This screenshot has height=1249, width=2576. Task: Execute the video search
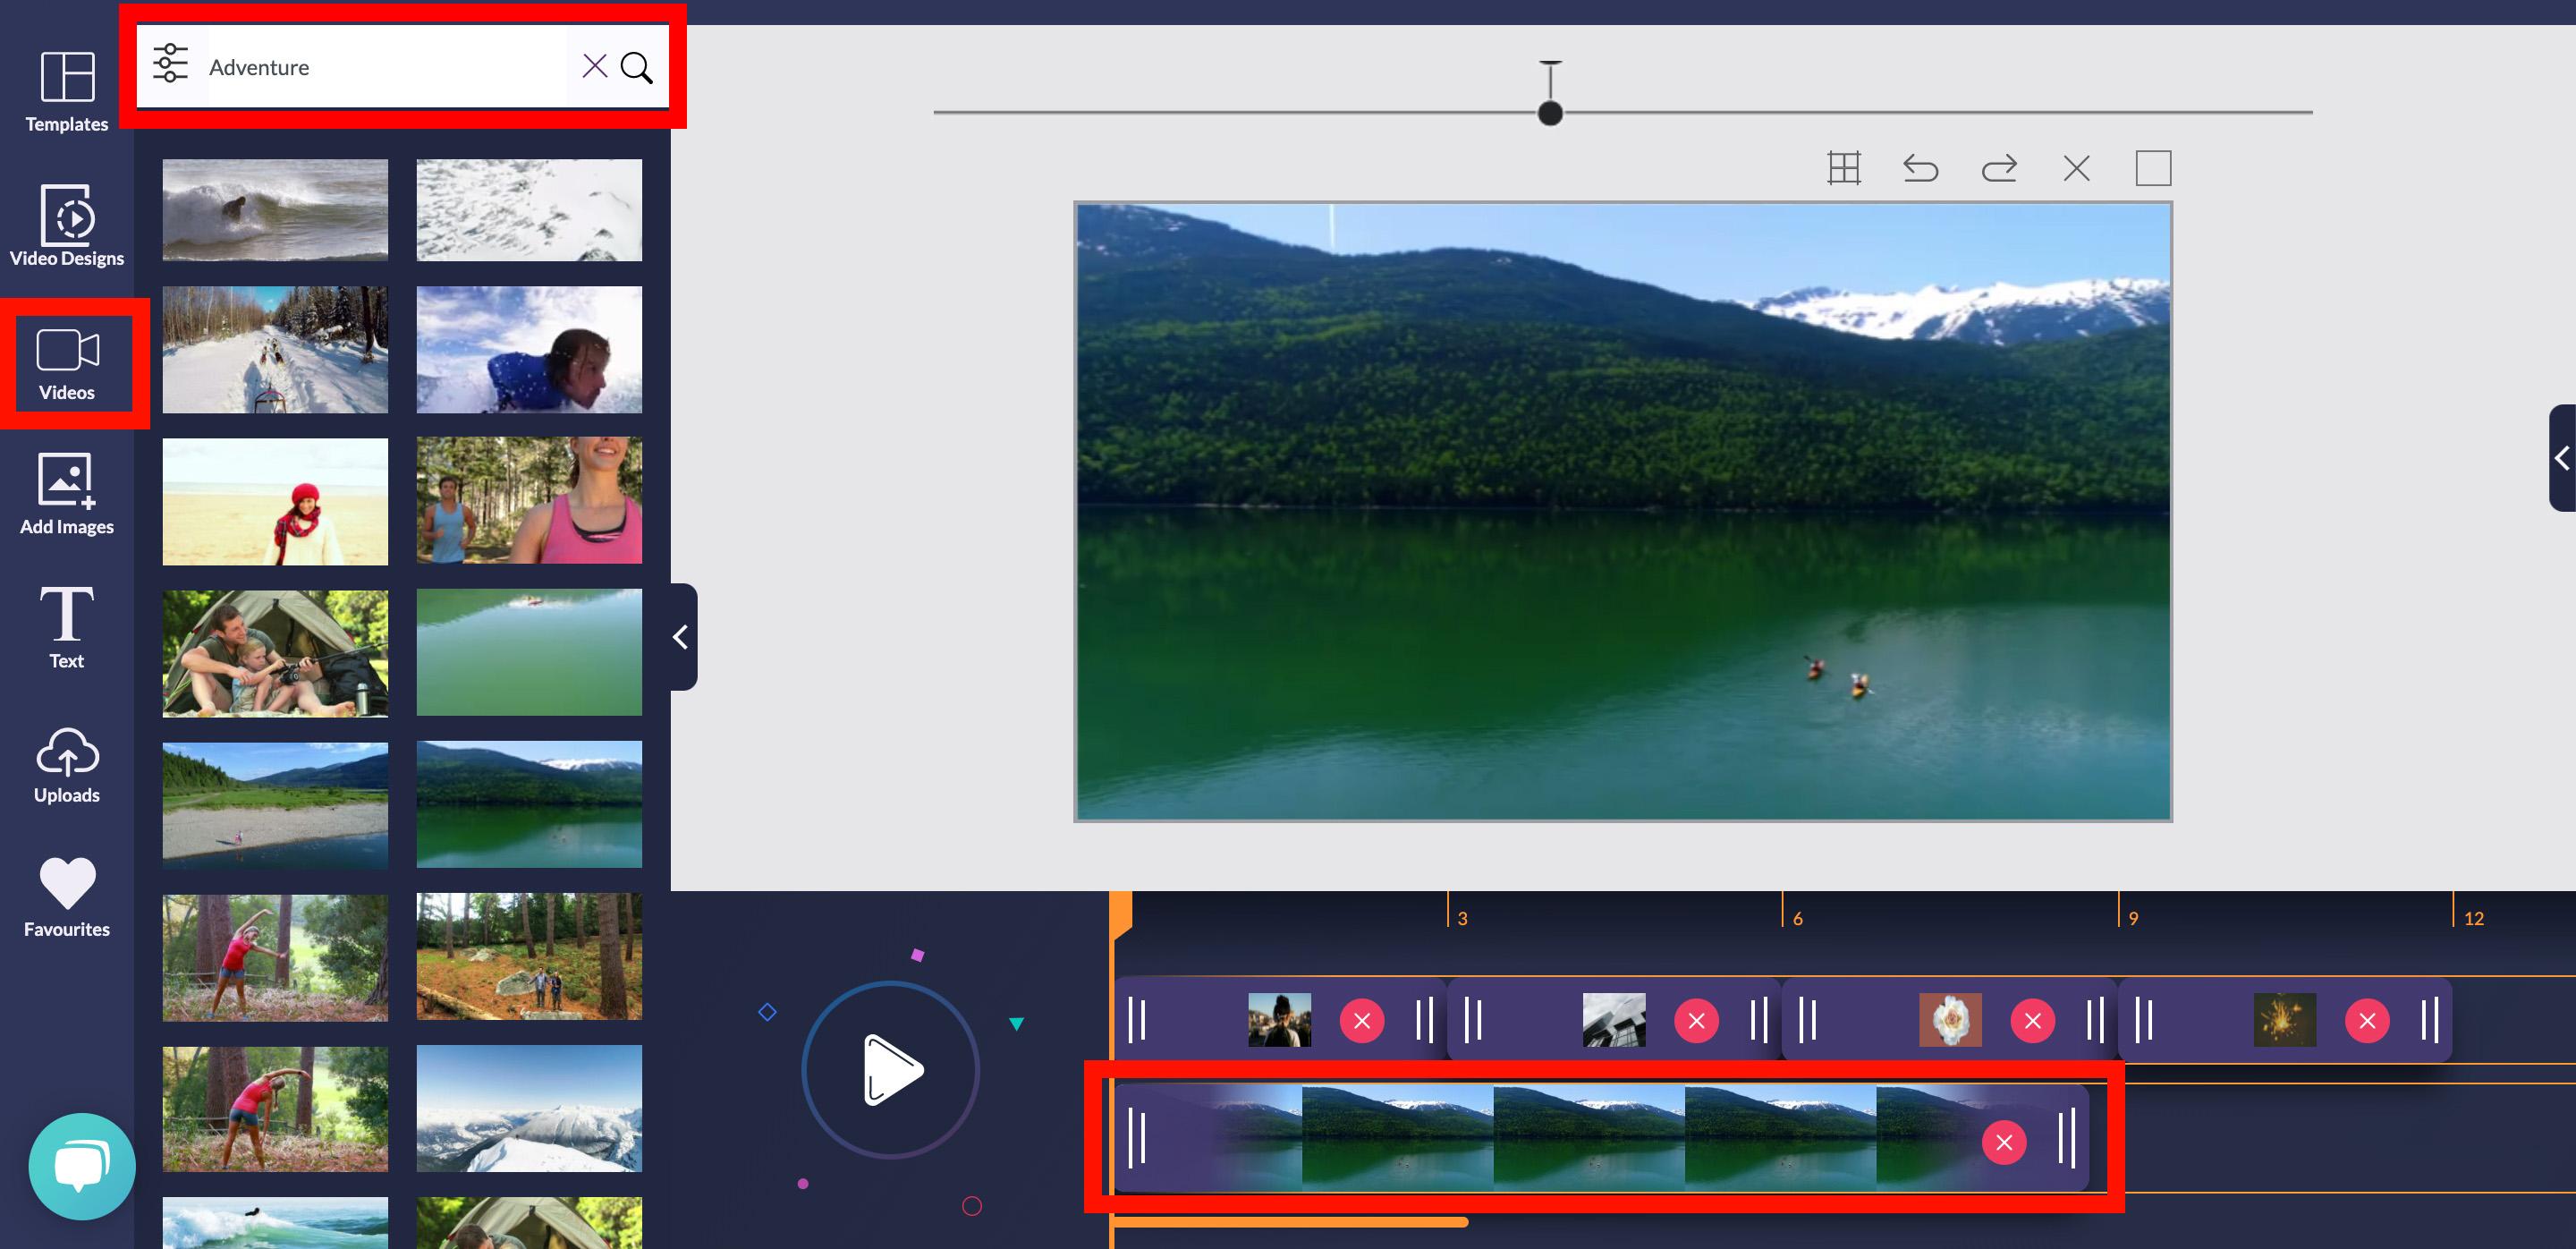[639, 67]
